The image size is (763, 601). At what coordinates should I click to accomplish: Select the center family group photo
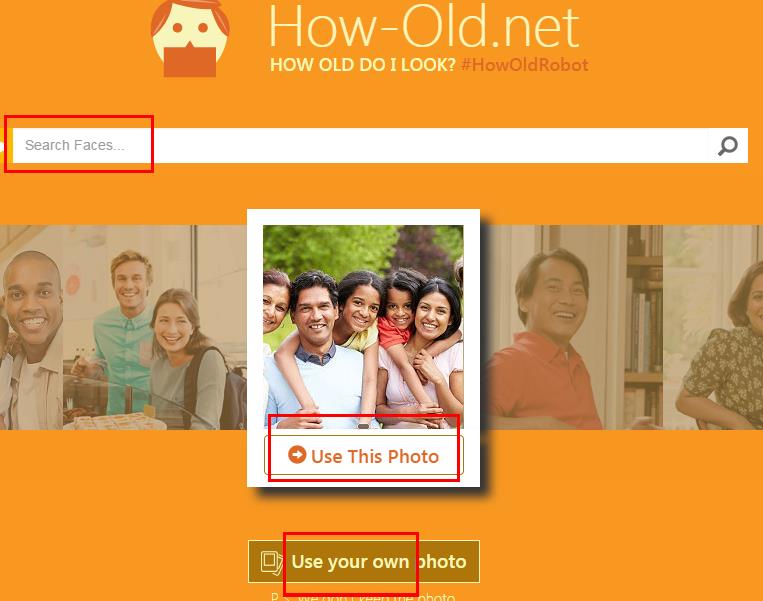363,327
